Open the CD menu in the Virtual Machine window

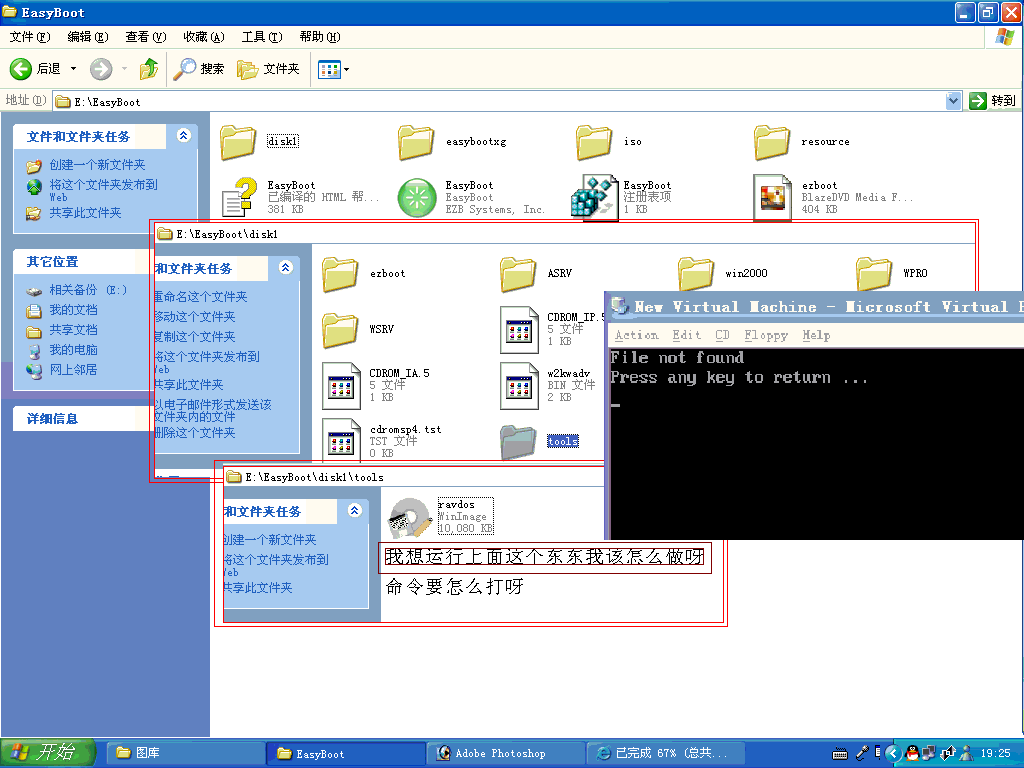point(722,335)
